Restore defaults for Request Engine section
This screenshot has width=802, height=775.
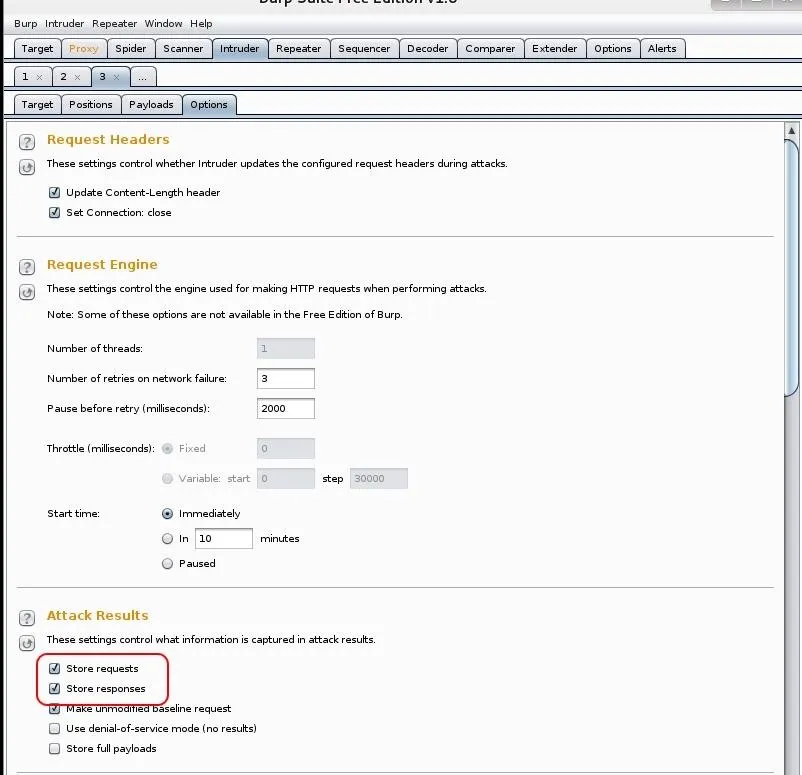(27, 292)
